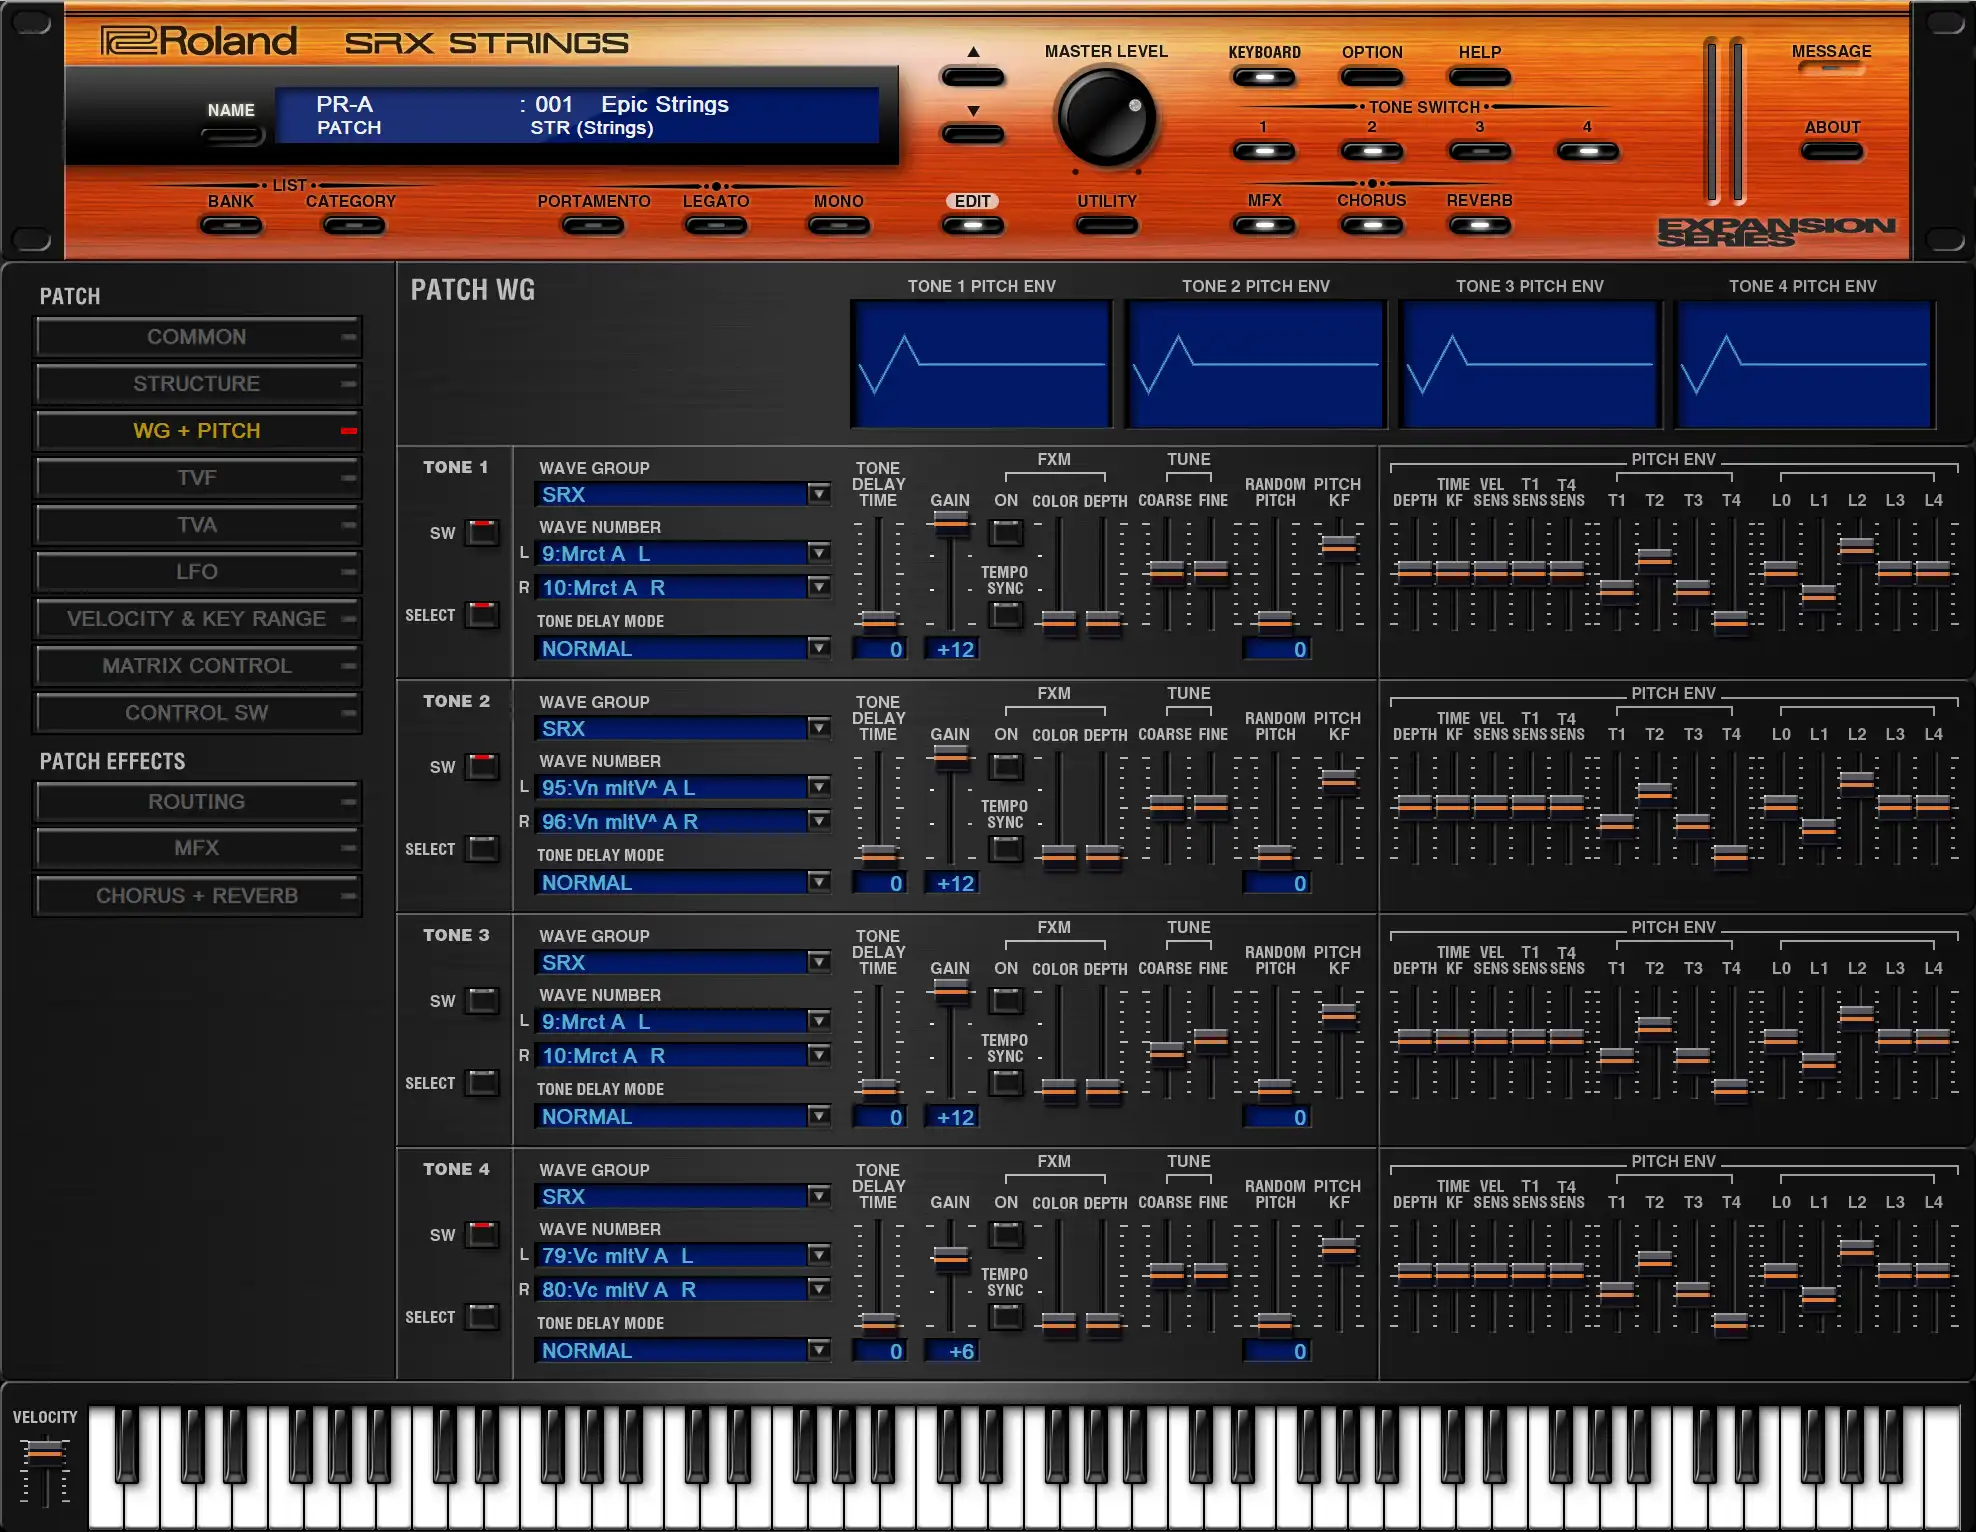This screenshot has height=1532, width=1976.
Task: Toggle Tone Switch 3 button
Action: point(1479,152)
